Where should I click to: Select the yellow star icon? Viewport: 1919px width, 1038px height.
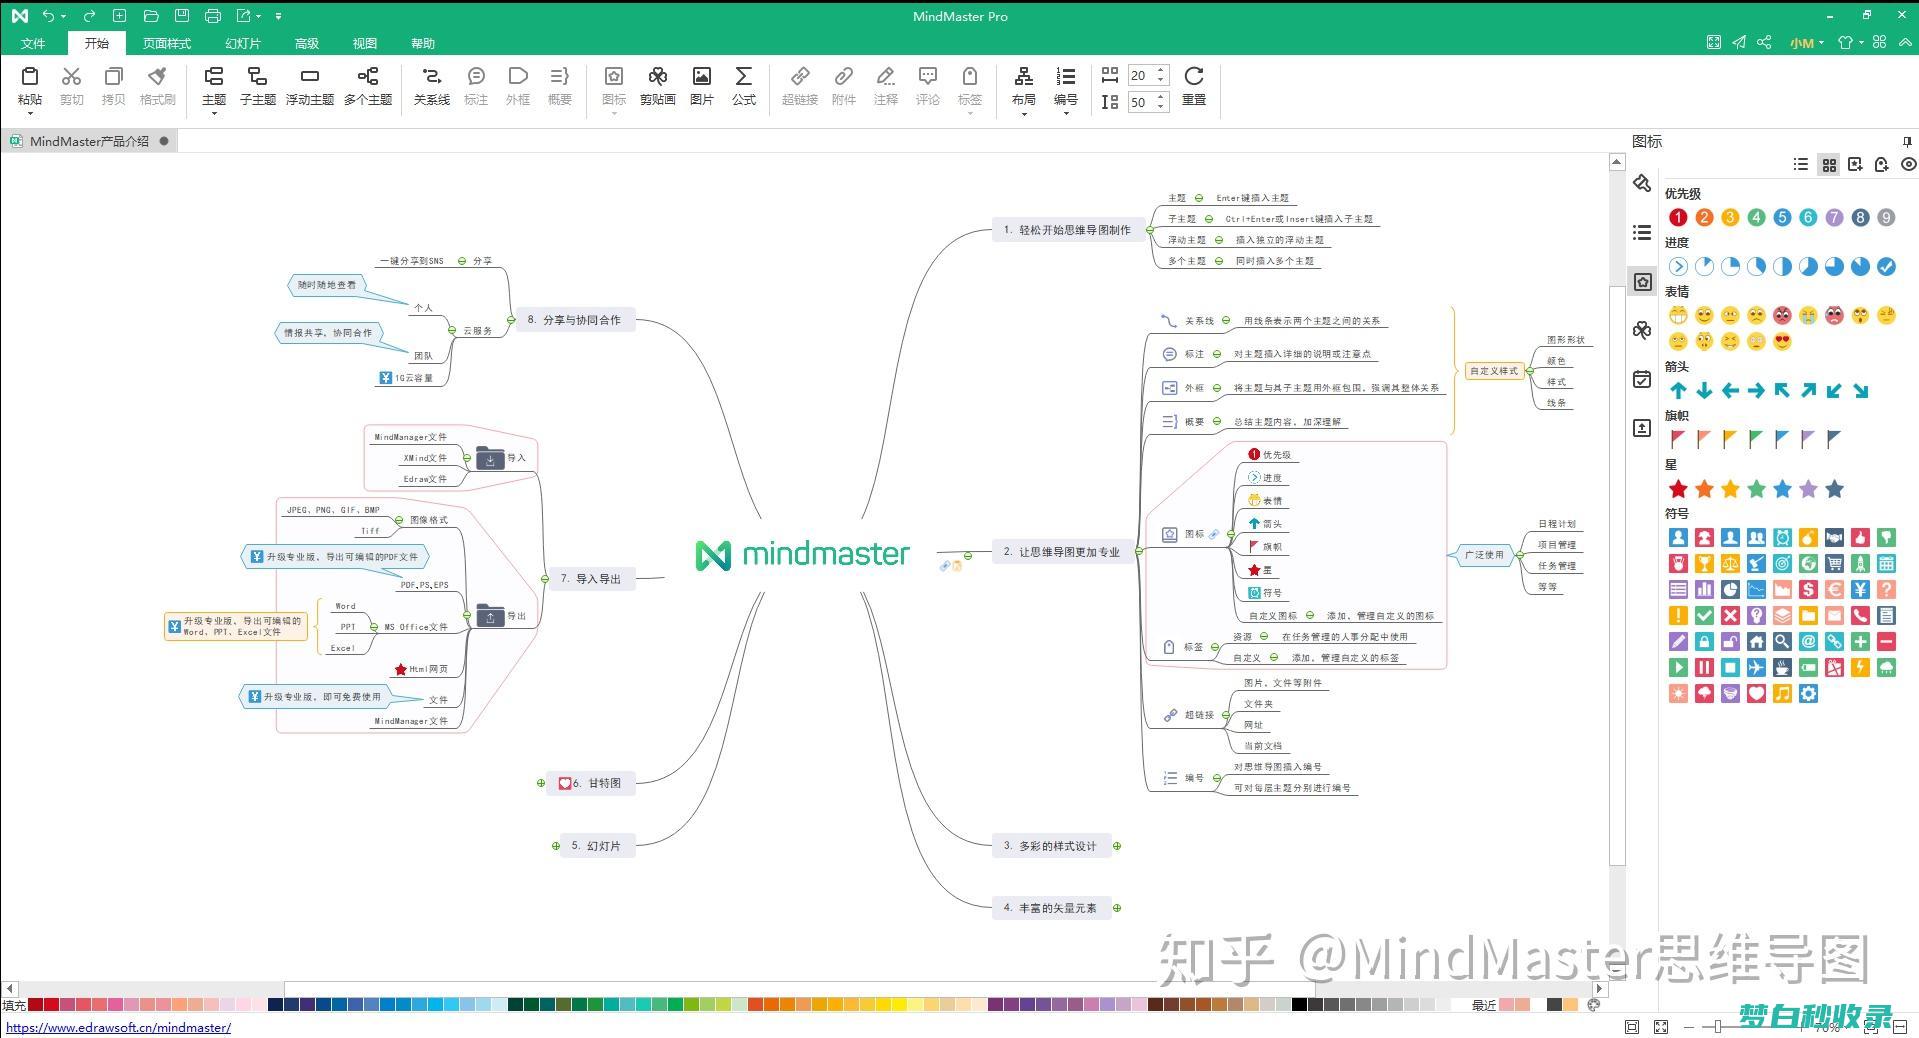(x=1730, y=489)
